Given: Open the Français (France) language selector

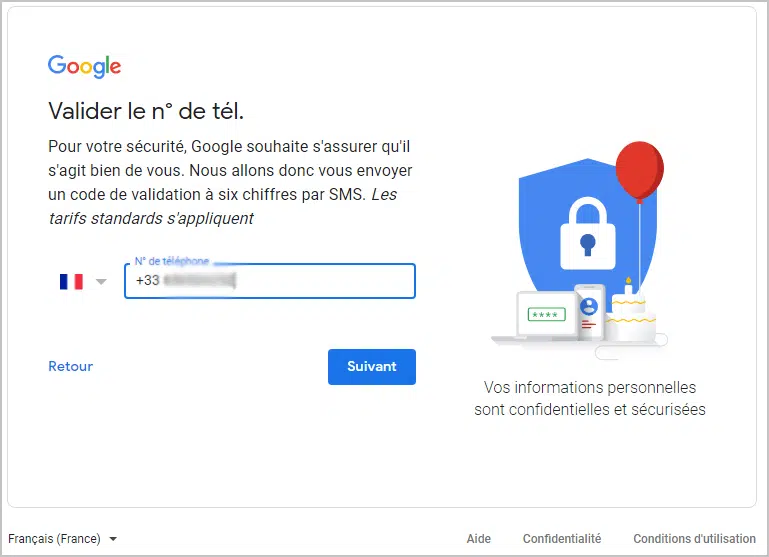Looking at the screenshot, I should pyautogui.click(x=55, y=539).
